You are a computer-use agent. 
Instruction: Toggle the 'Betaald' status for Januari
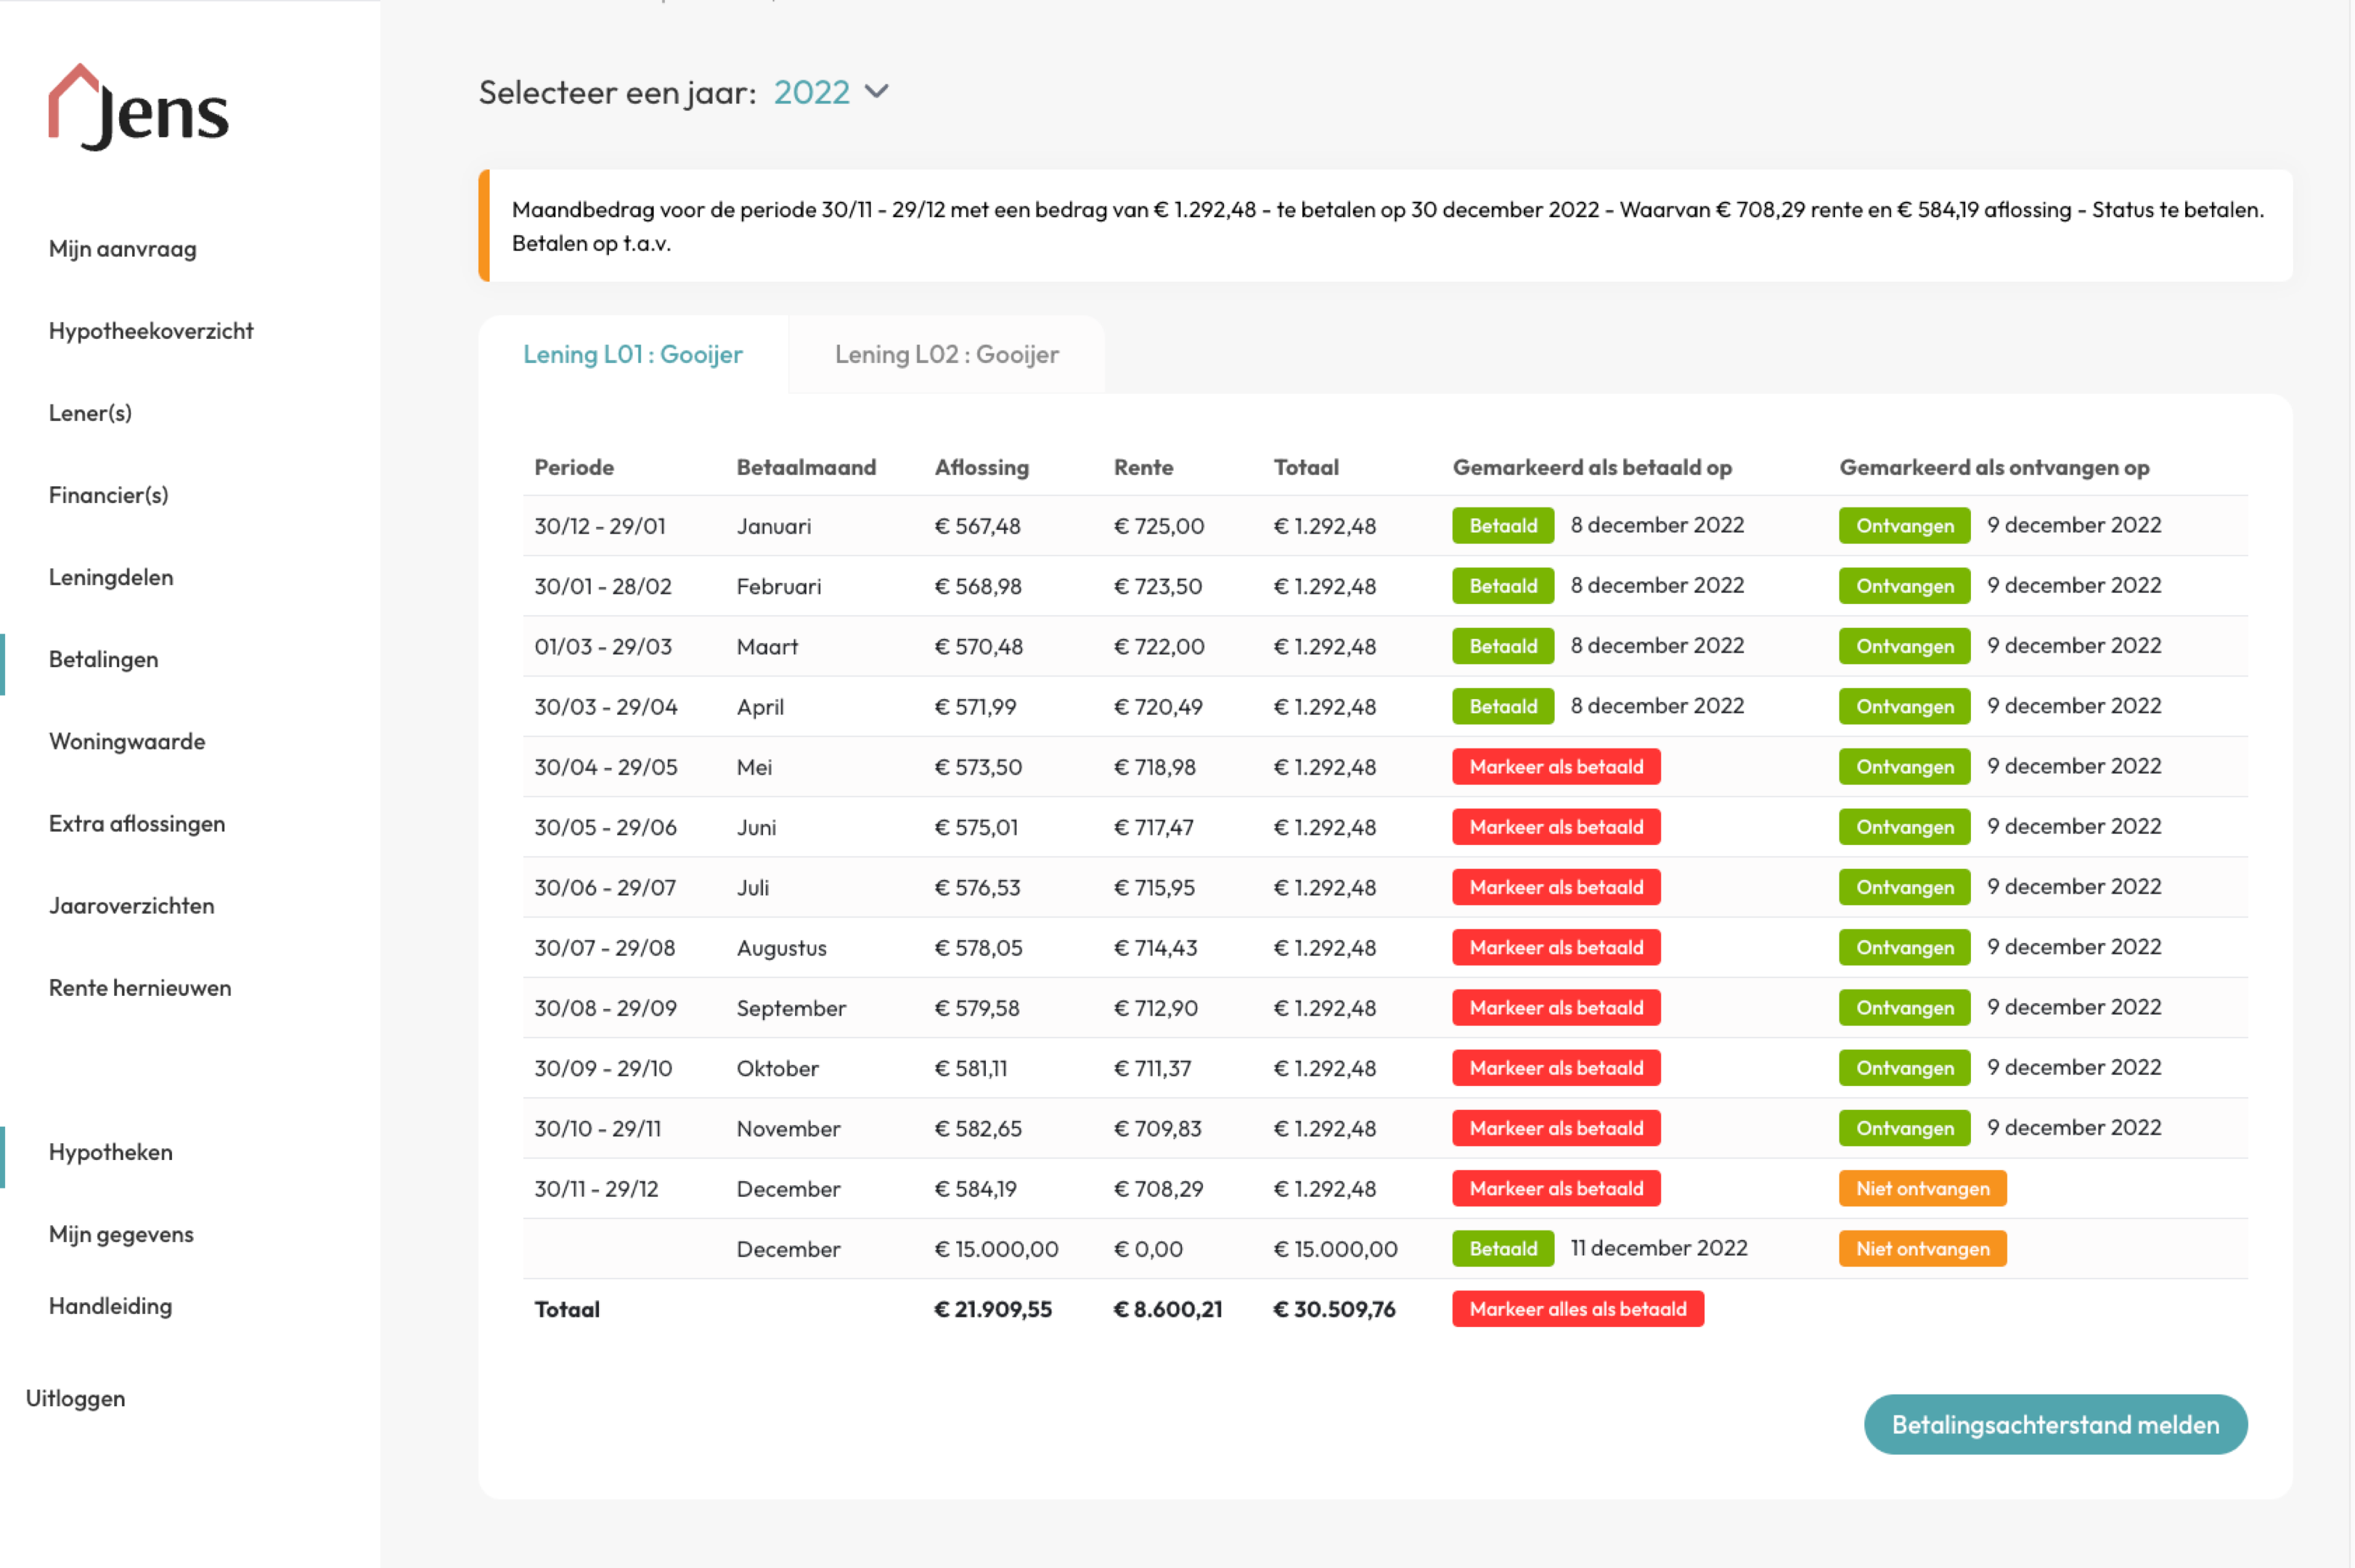[x=1502, y=525]
